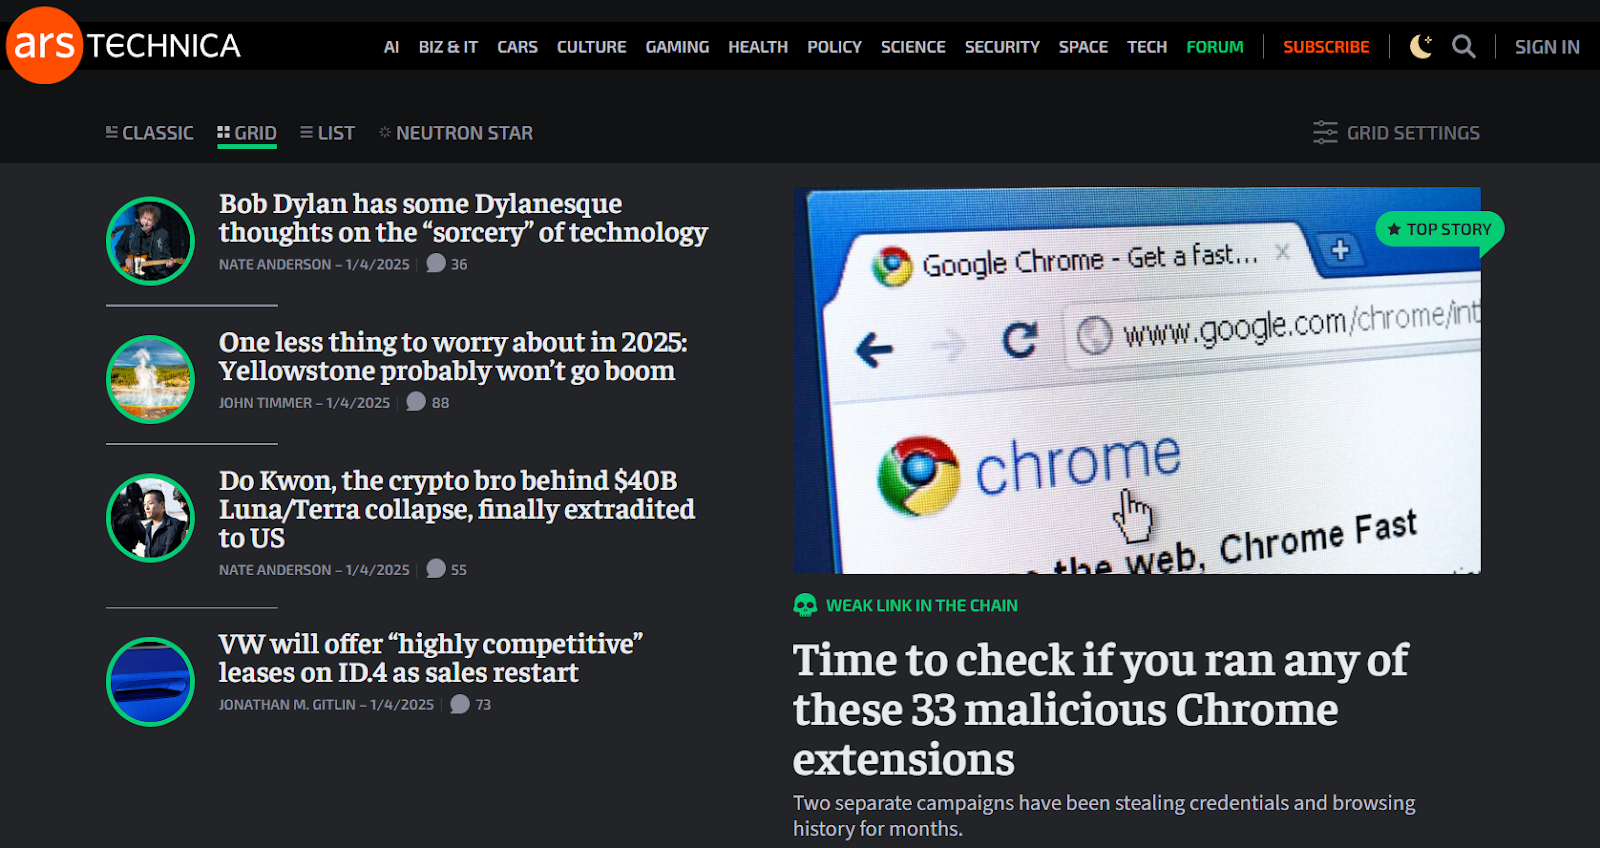Click author Nate Anderson on Dylan story
The image size is (1600, 848).
pos(275,264)
